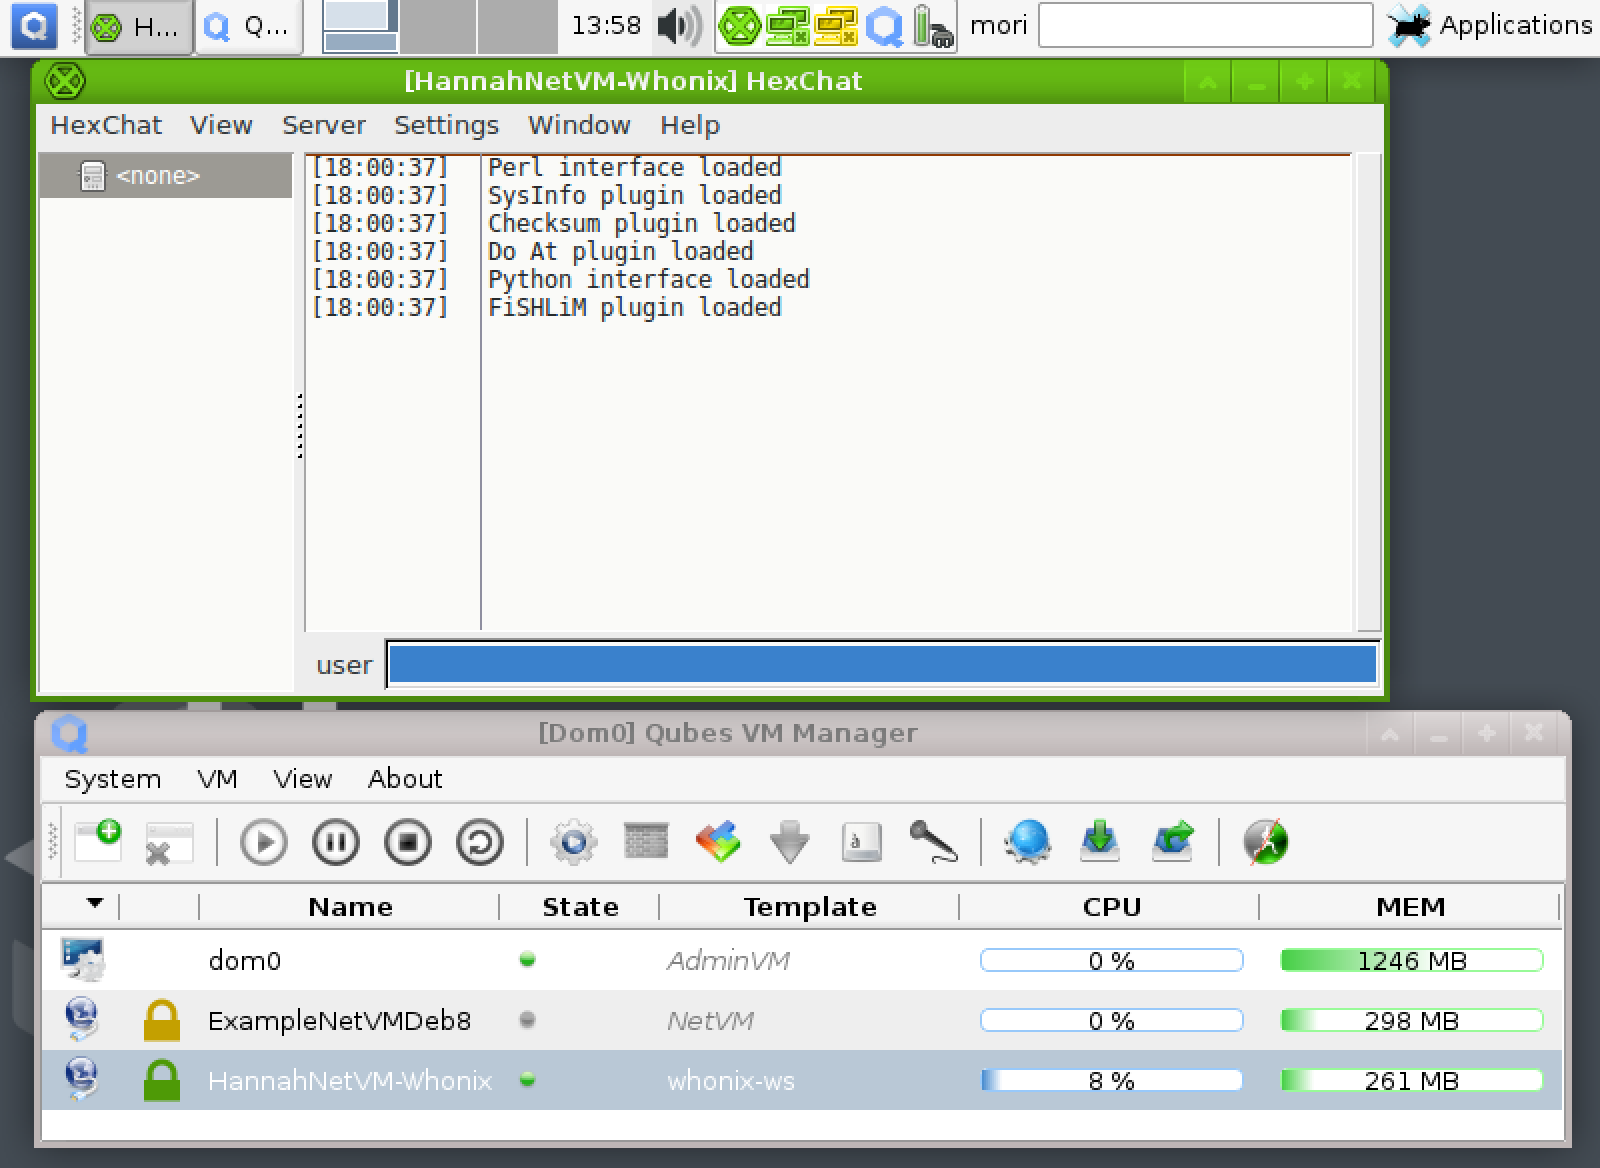This screenshot has width=1600, height=1168.
Task: Click the volume speaker icon in panel
Action: 679,27
